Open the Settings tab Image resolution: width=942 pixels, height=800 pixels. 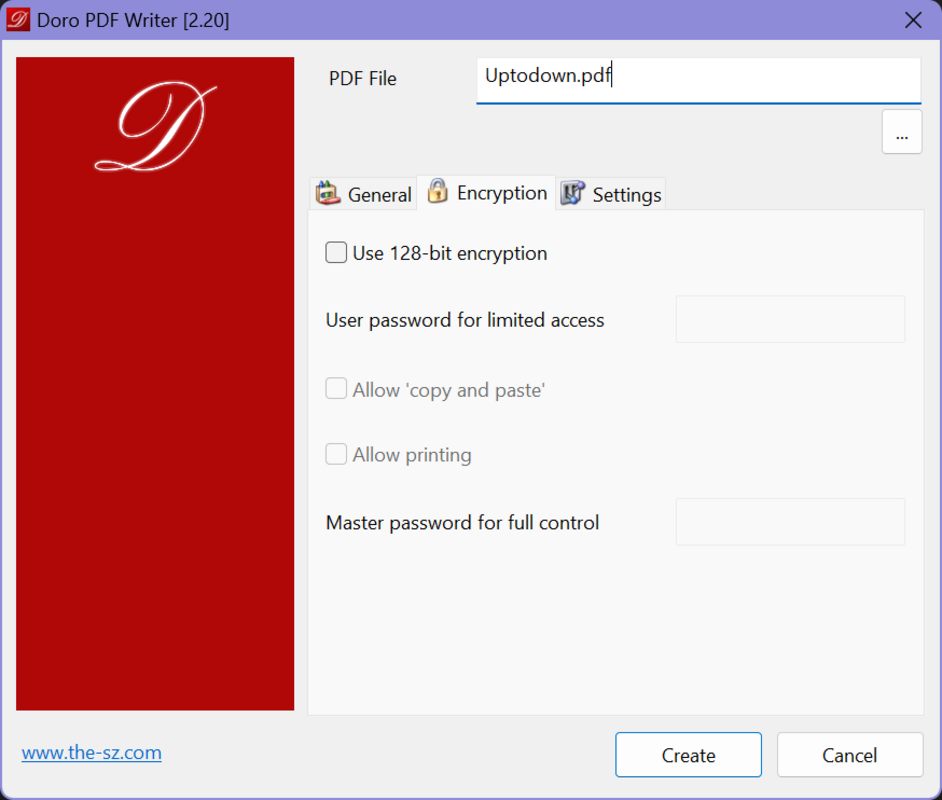(x=610, y=194)
